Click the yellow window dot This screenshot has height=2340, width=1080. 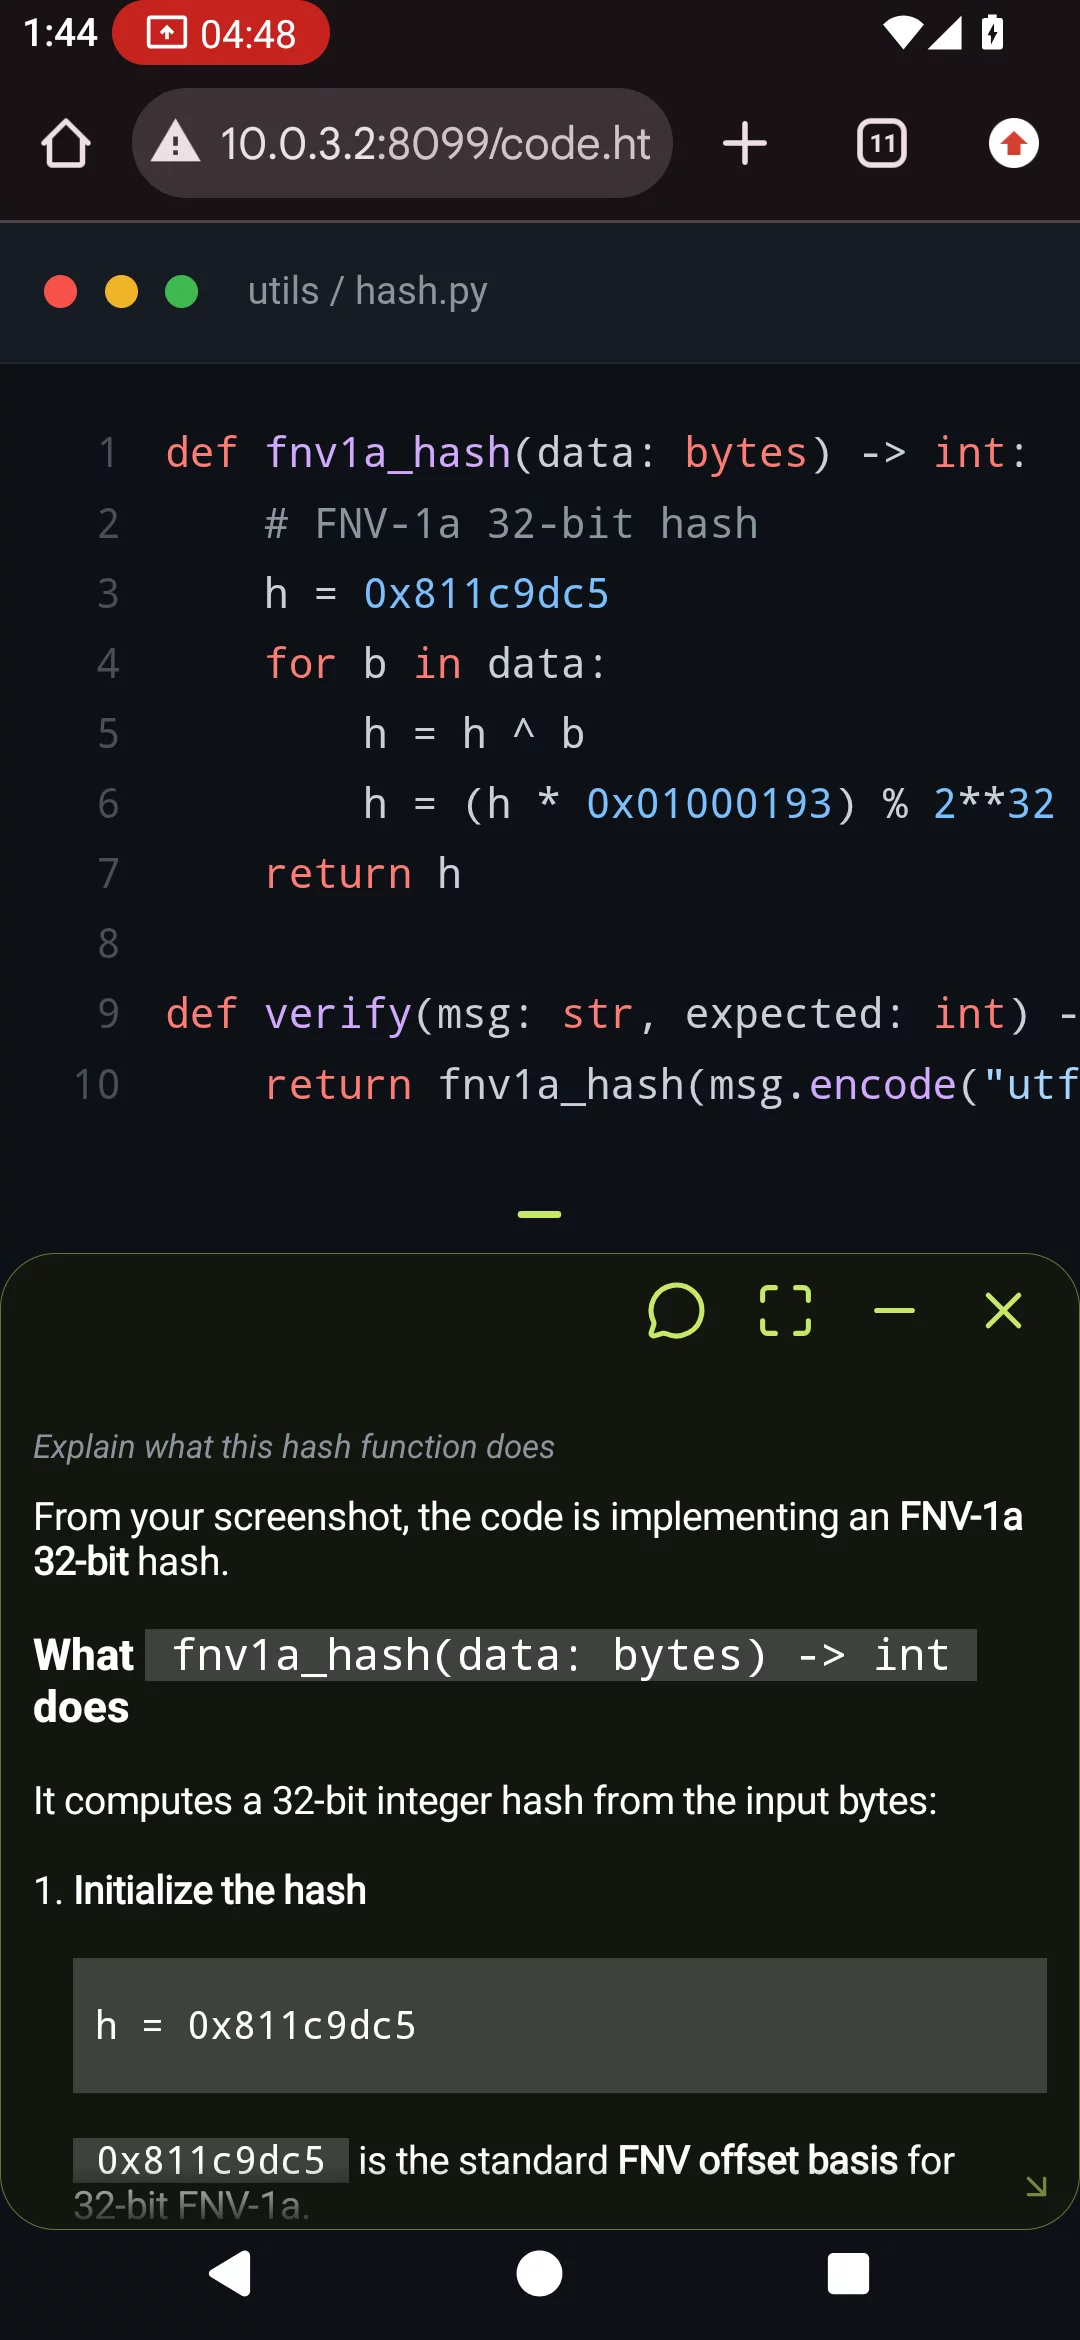click(121, 292)
